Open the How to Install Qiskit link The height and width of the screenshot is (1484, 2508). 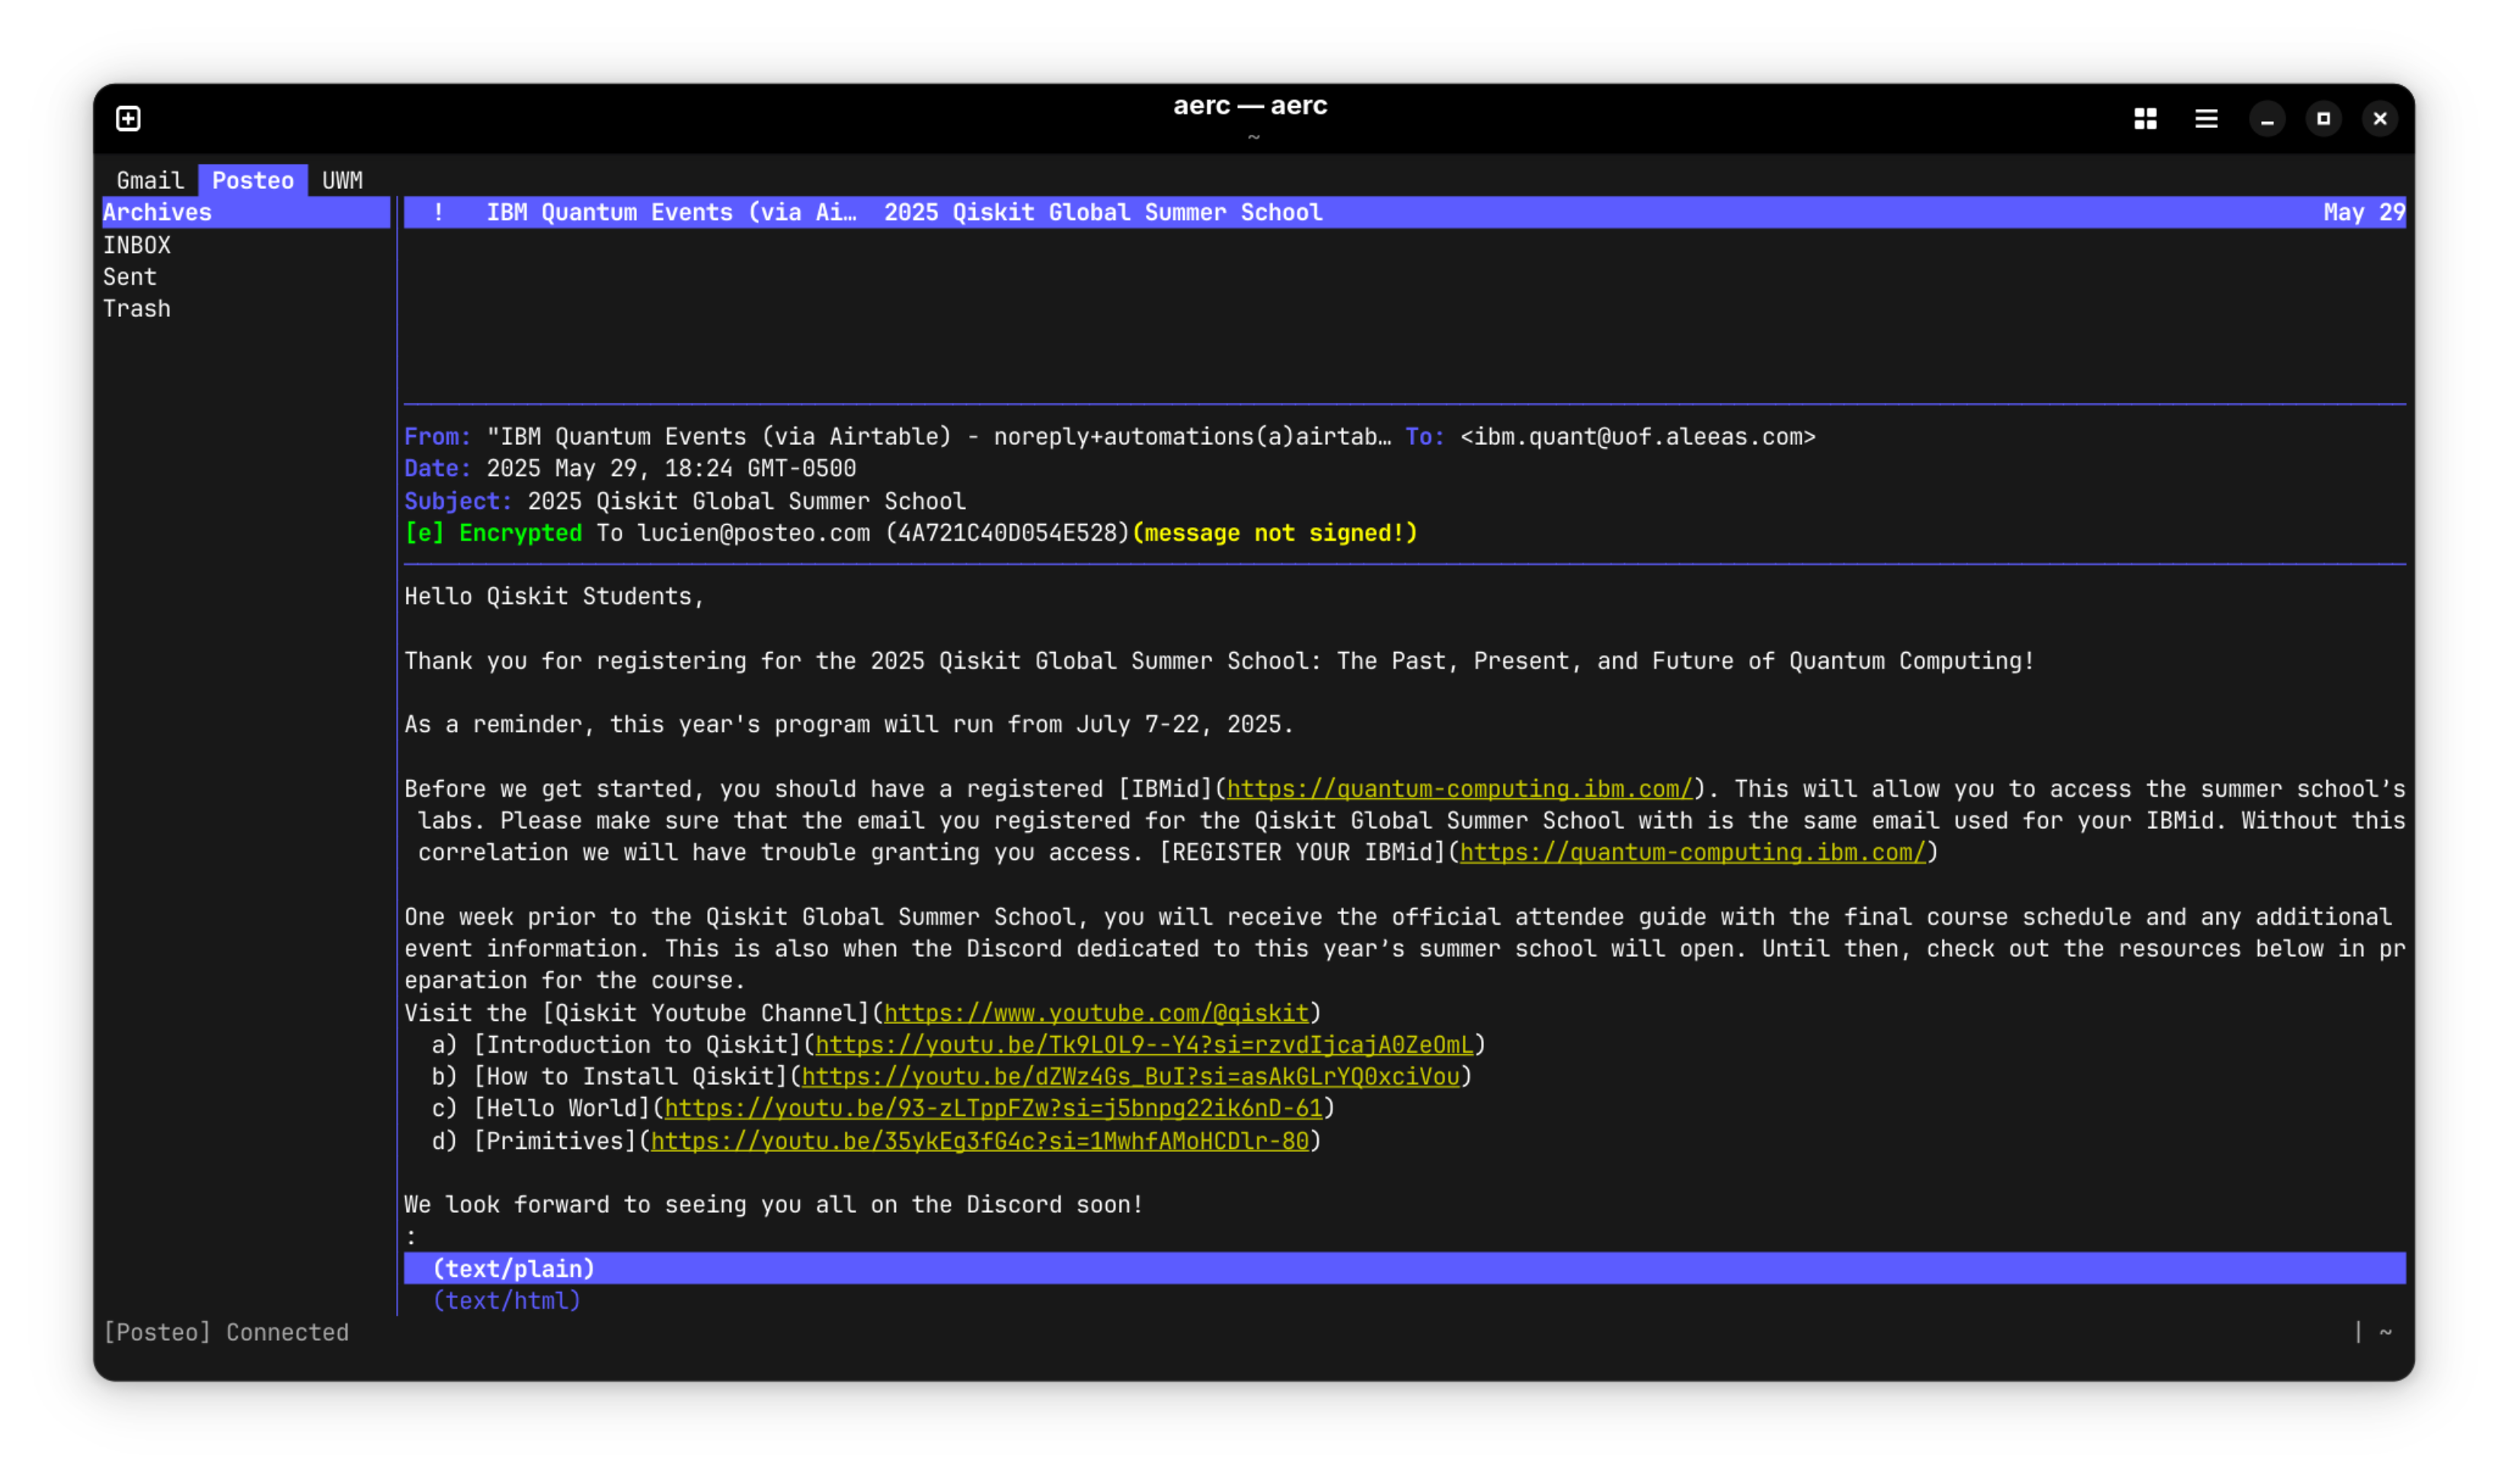1130,1077
